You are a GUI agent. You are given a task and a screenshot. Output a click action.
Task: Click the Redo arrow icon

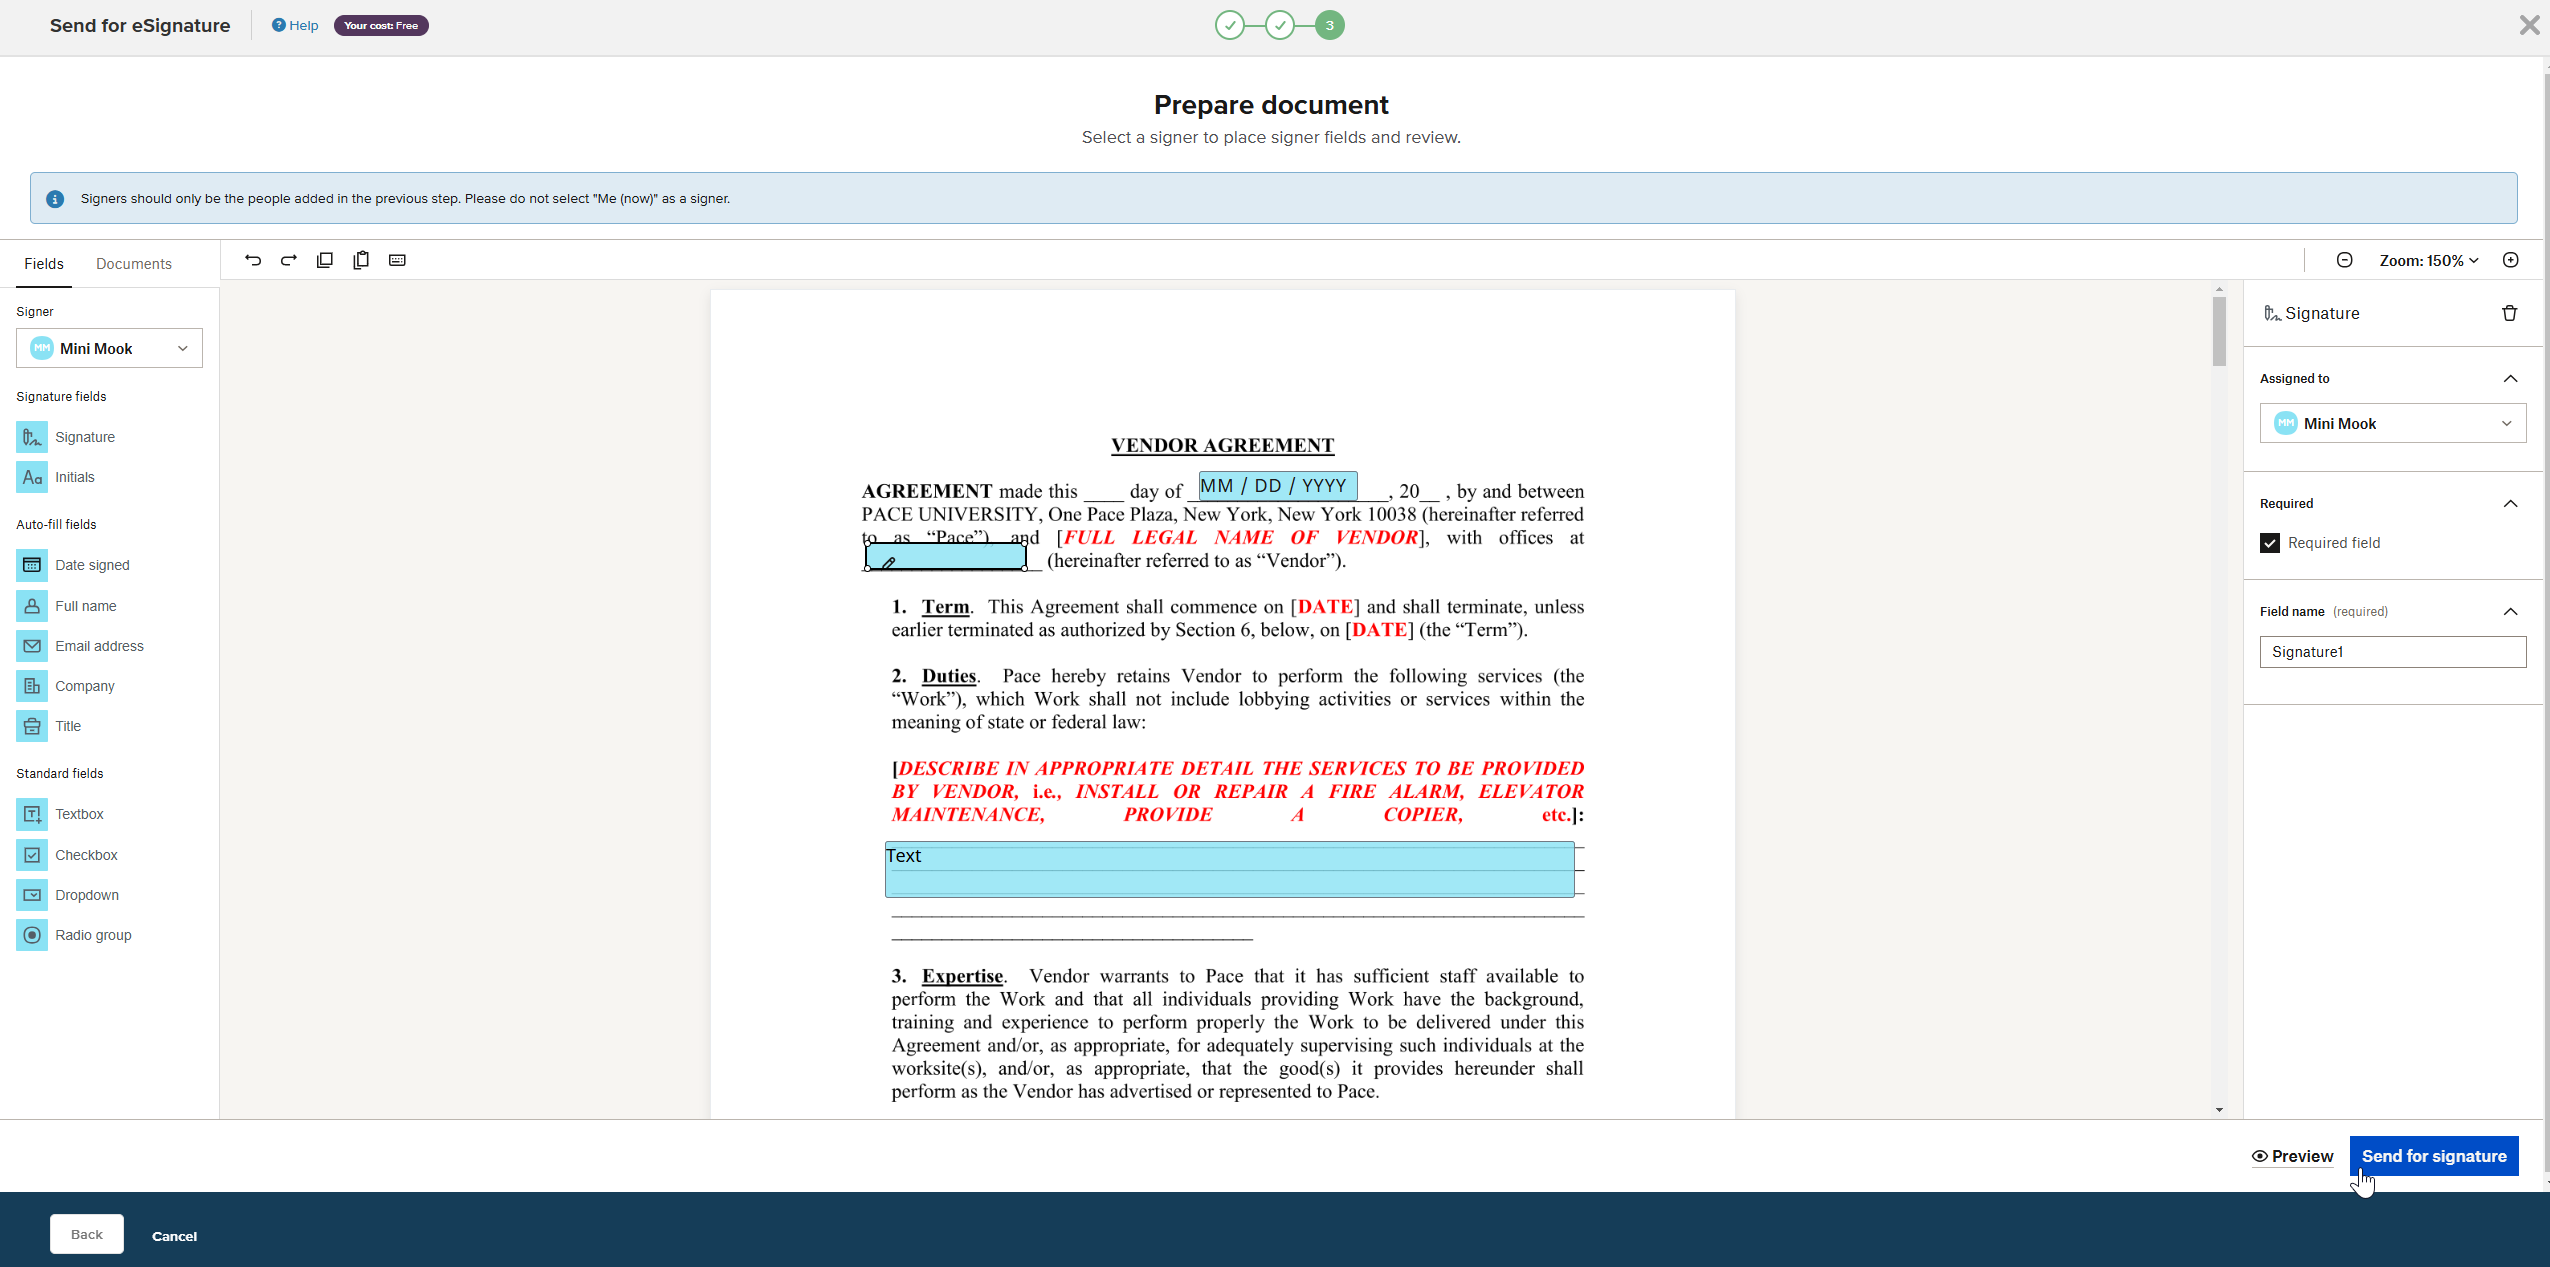coord(289,260)
